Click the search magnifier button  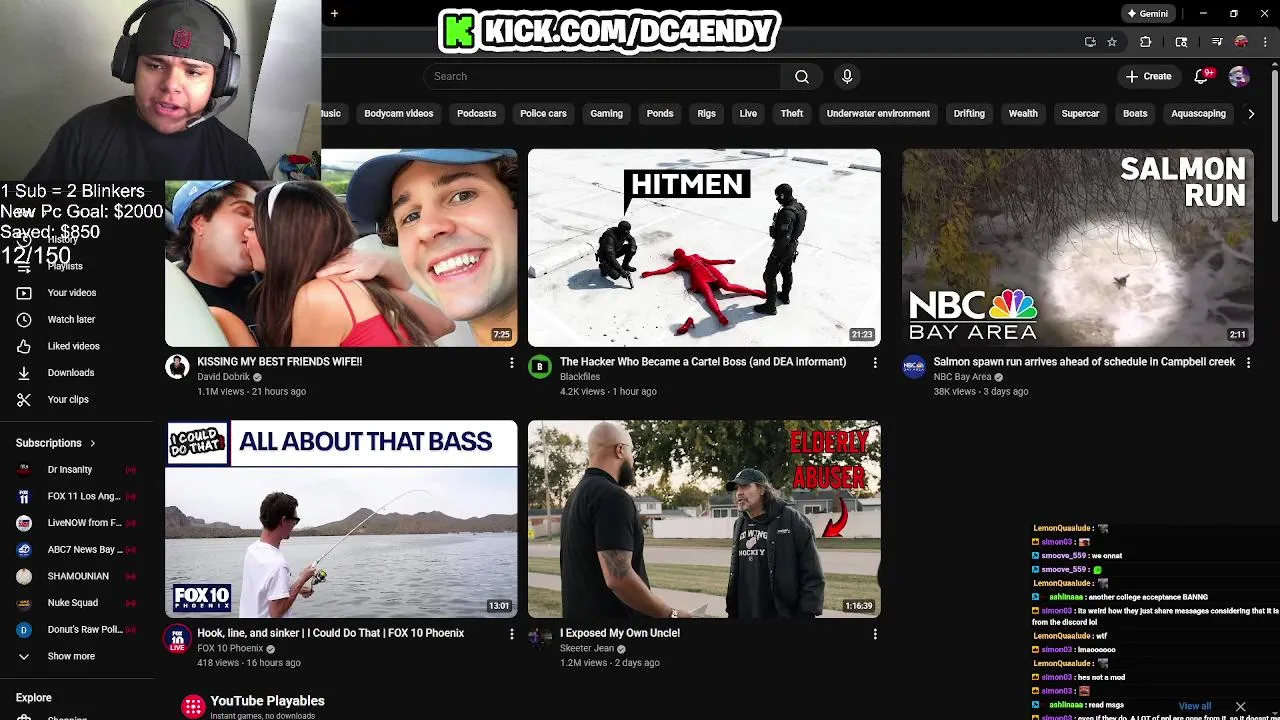[802, 76]
